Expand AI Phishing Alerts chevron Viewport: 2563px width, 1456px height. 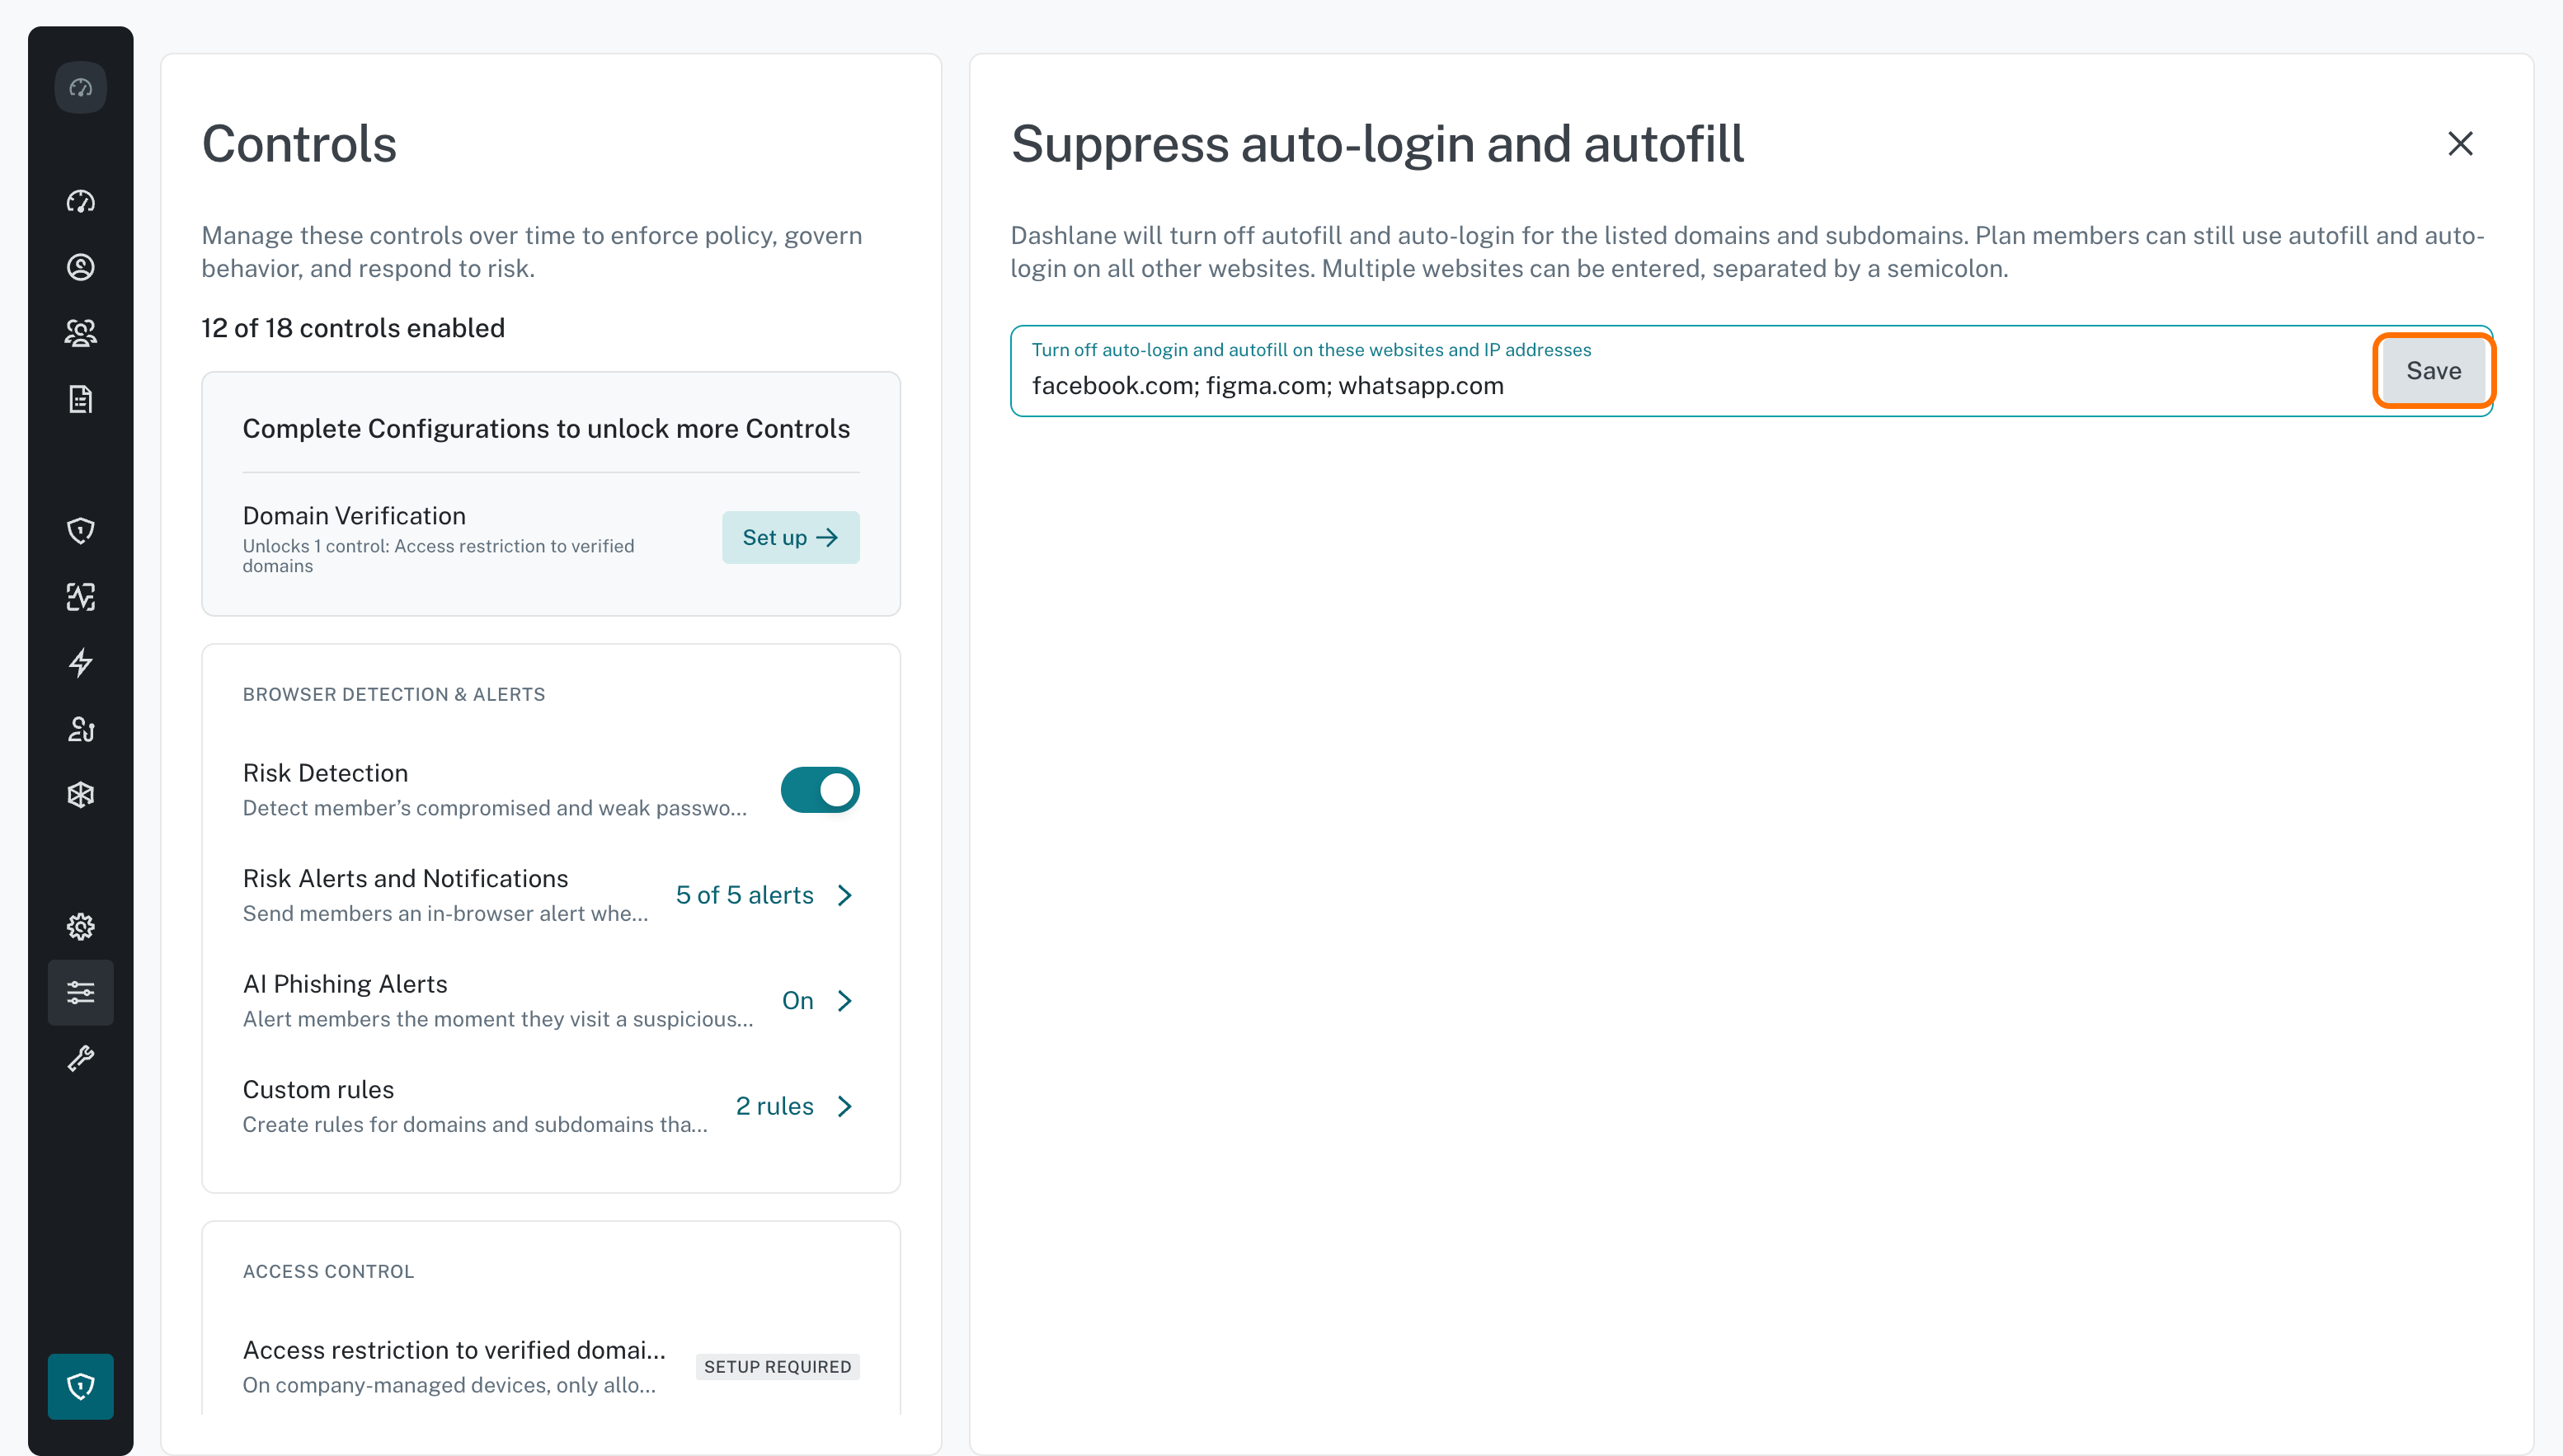coord(845,1001)
